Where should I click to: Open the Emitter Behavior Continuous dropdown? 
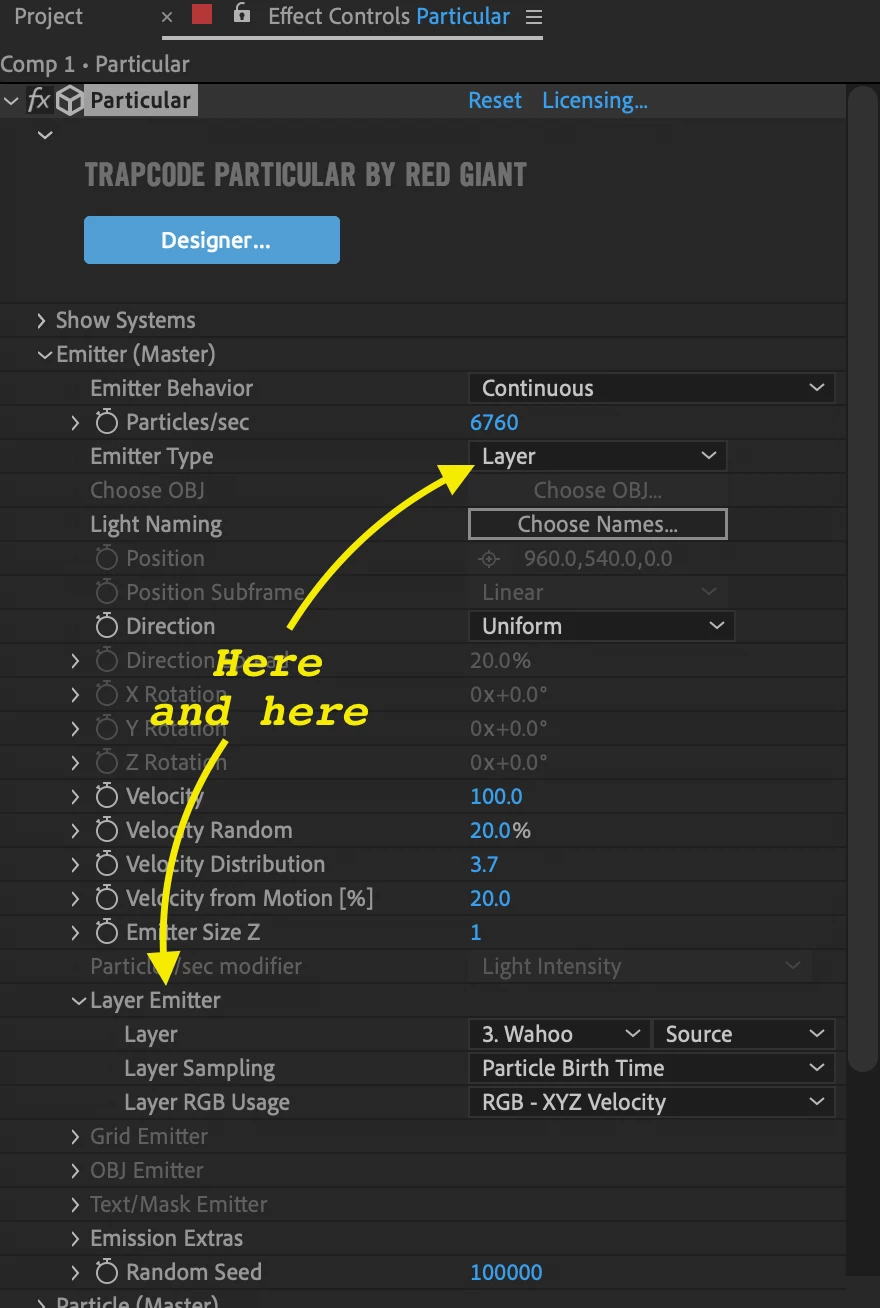(x=651, y=388)
